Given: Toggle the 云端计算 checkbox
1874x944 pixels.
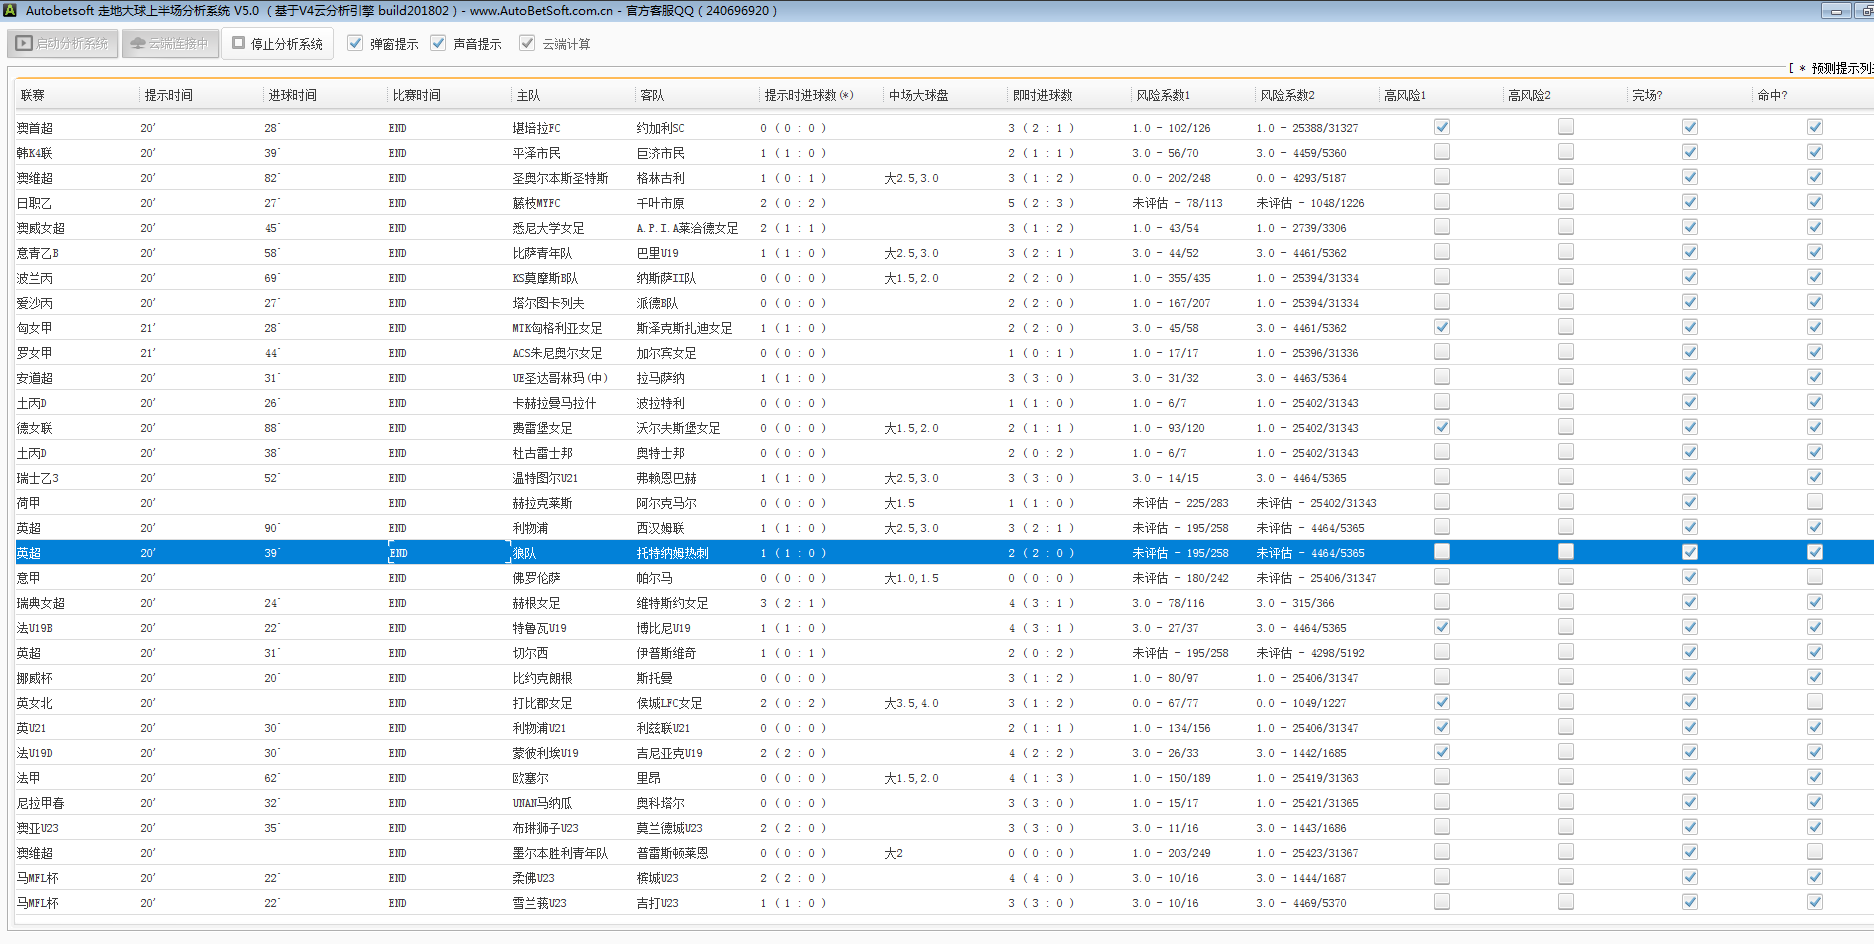Looking at the screenshot, I should (x=527, y=43).
